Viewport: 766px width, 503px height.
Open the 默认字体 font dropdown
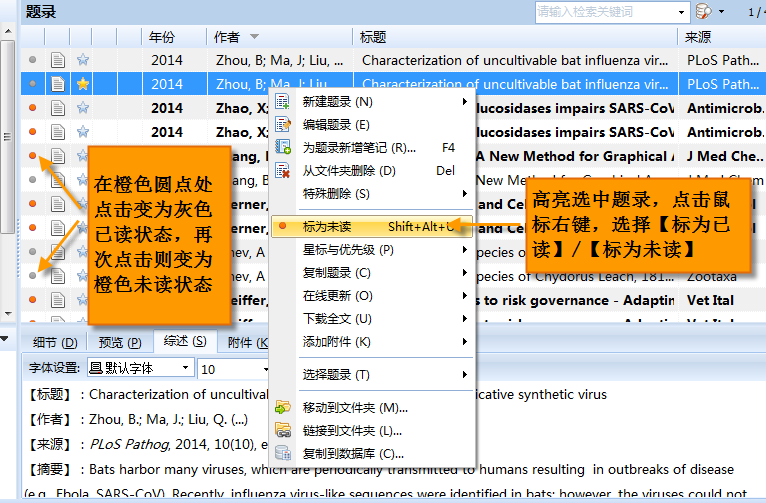186,368
